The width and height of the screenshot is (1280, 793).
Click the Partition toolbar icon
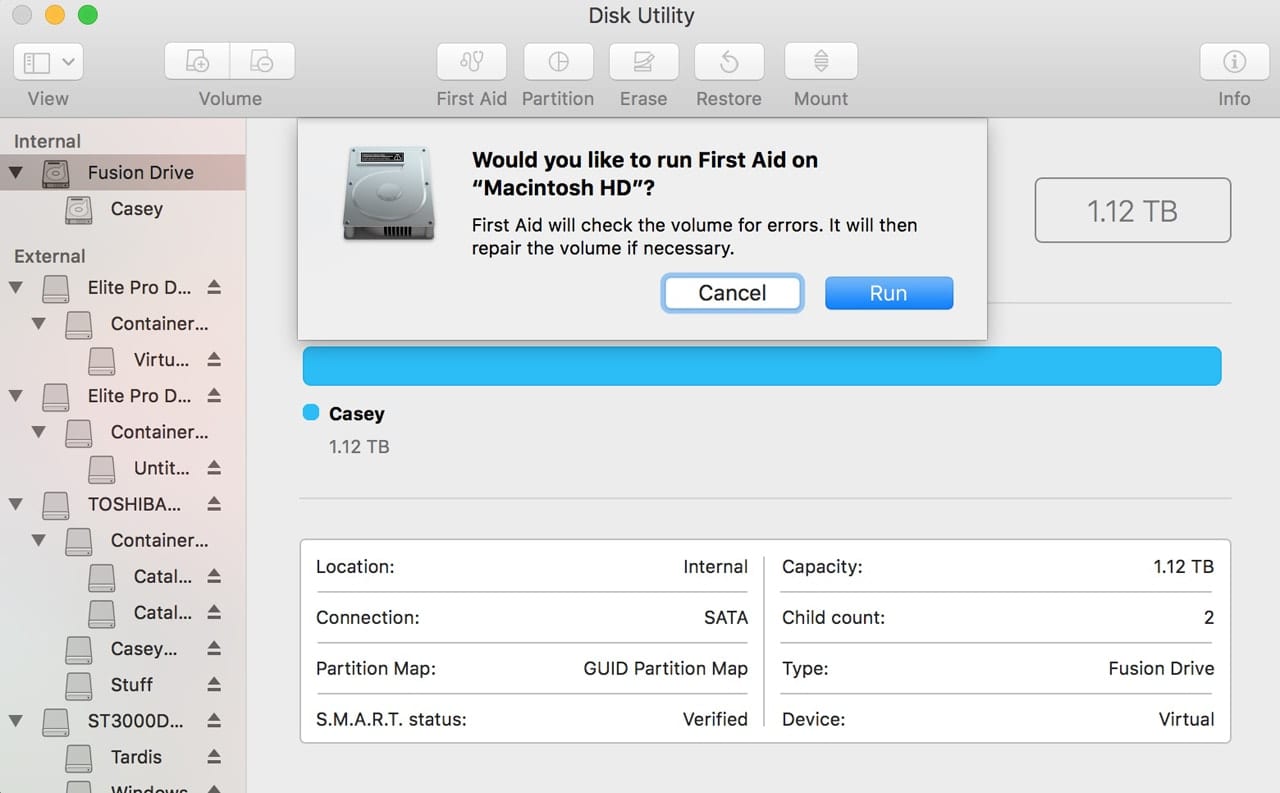[558, 62]
